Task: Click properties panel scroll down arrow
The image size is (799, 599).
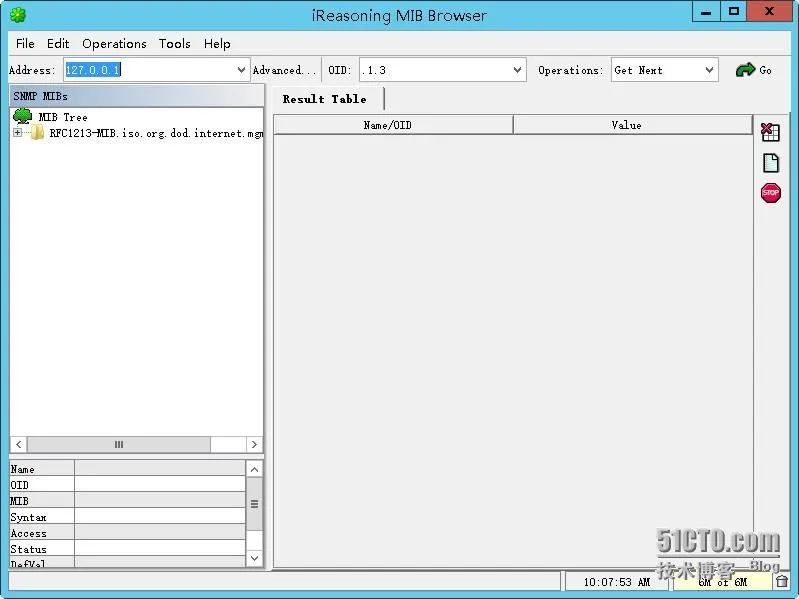Action: pos(255,558)
